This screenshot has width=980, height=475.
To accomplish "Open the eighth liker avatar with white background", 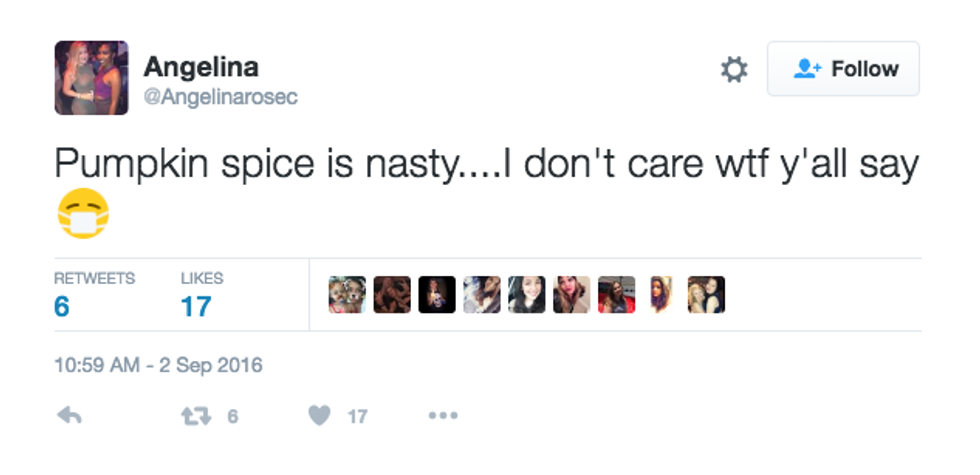I will pyautogui.click(x=661, y=295).
